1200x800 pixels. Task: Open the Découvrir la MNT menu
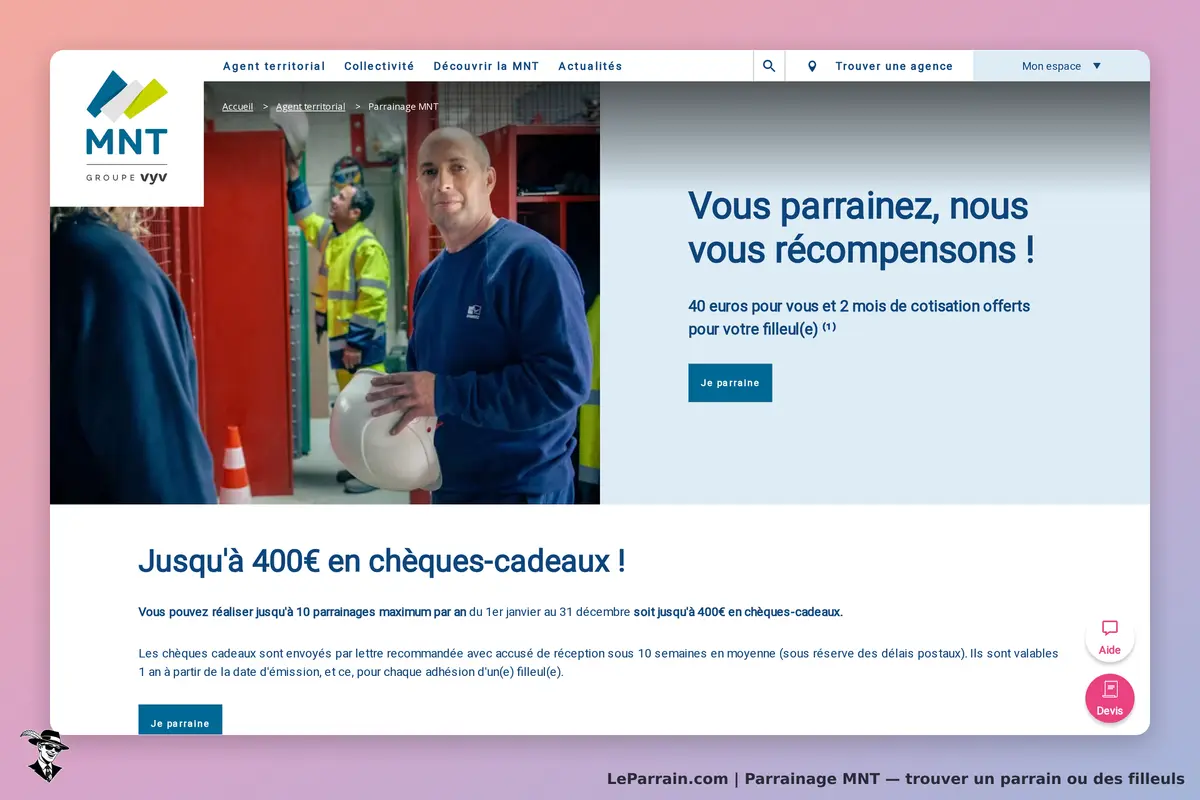click(x=486, y=66)
